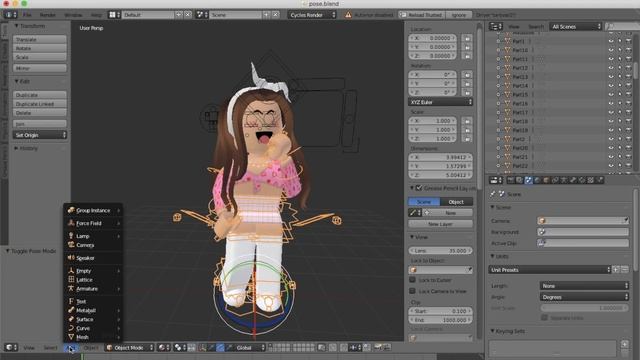Open the Cycles Render engine dropdown
640x360 pixels.
[312, 15]
